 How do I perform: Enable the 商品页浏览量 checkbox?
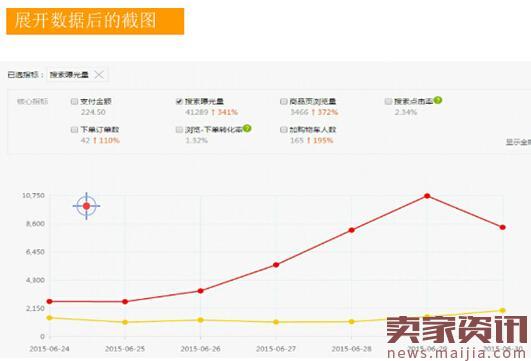(x=284, y=101)
